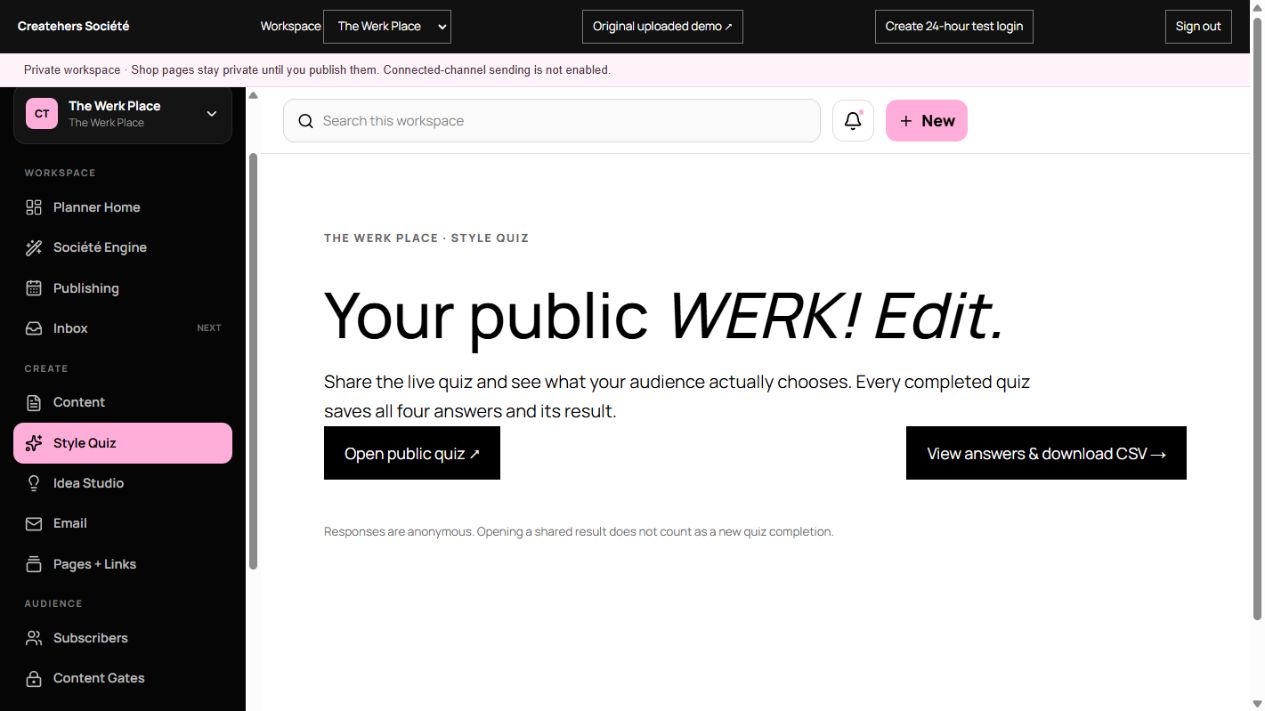
Task: Click the Createhers Société brand name
Action: click(x=73, y=26)
